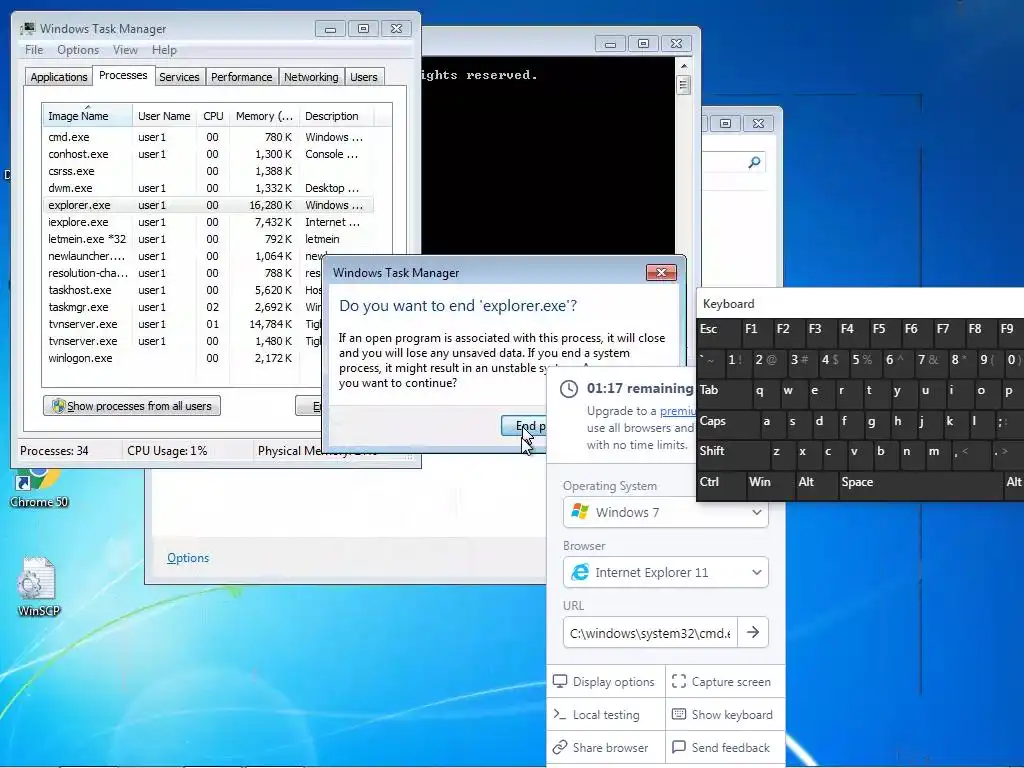This screenshot has height=768, width=1024.
Task: Click the command prompt scrollbar up arrow
Action: click(x=683, y=66)
